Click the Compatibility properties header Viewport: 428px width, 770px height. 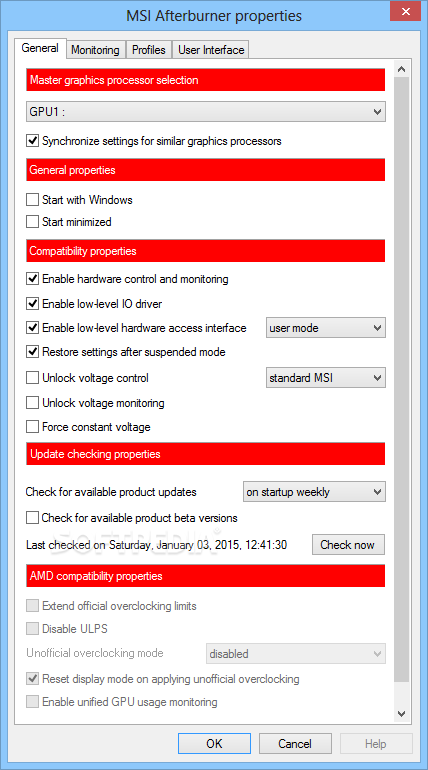(206, 251)
